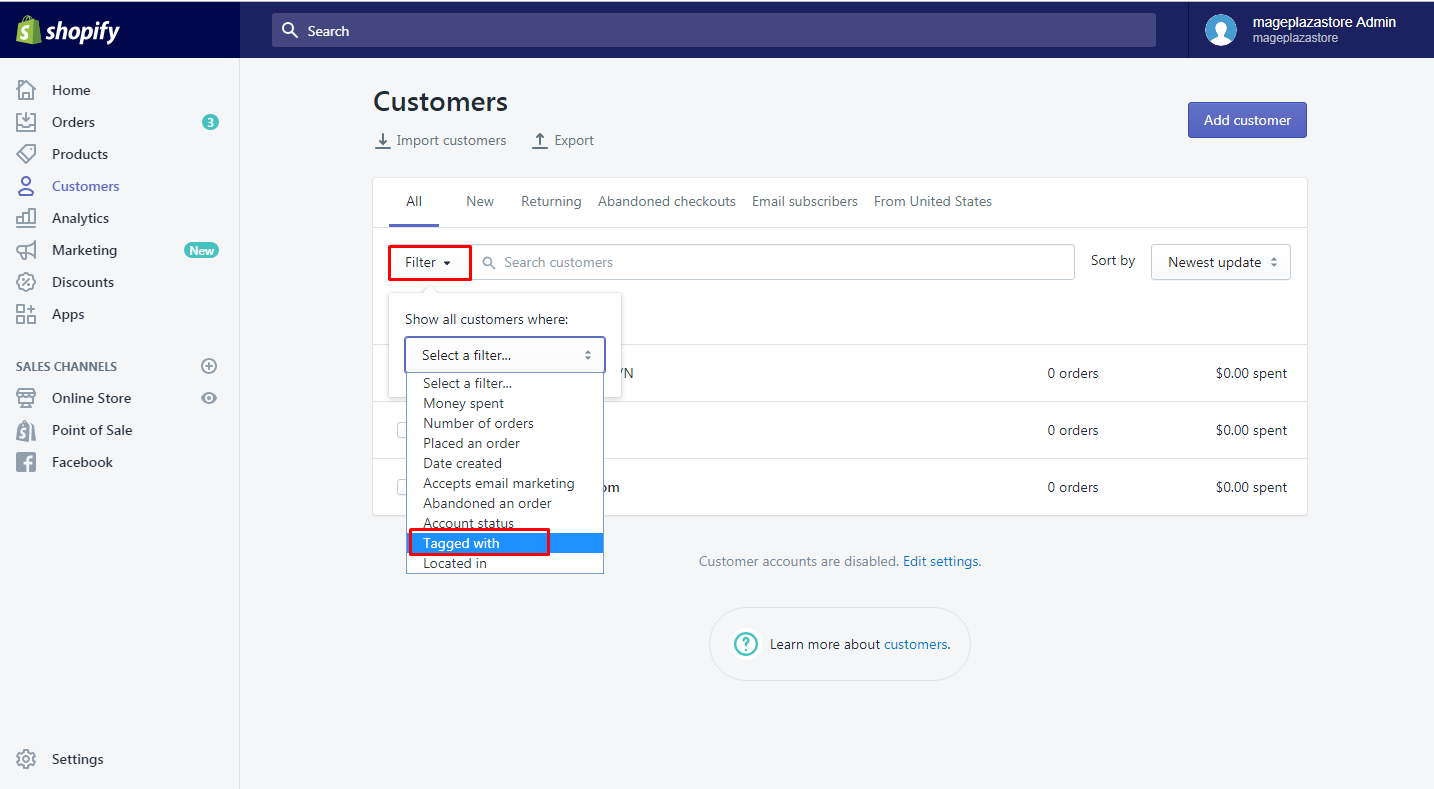Click the Products tag icon

(26, 154)
